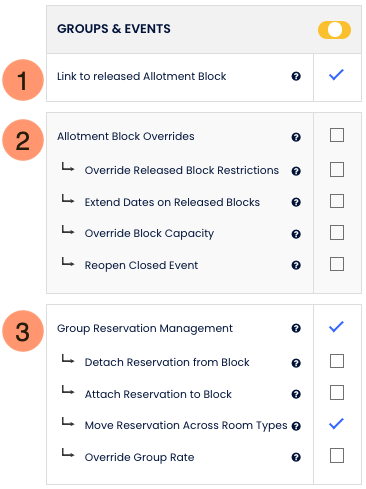Screen dimensions: 366x489
Task: Open help icon for Extend Dates on Released Blocks
Action: pyautogui.click(x=296, y=202)
